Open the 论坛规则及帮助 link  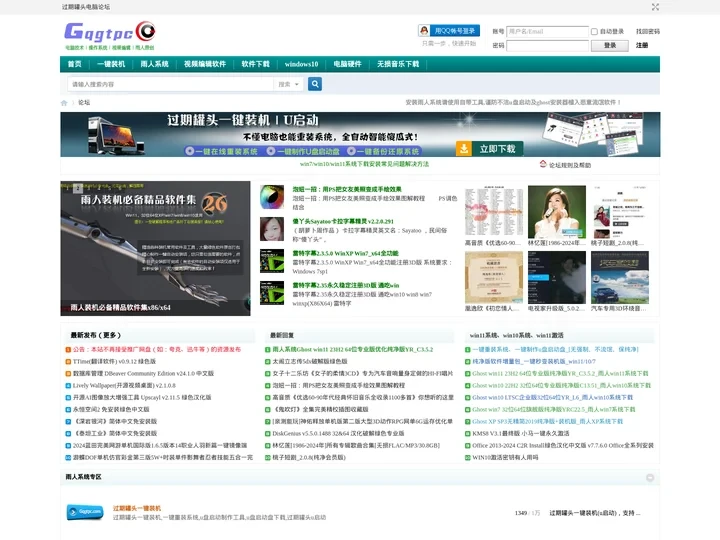pos(570,165)
